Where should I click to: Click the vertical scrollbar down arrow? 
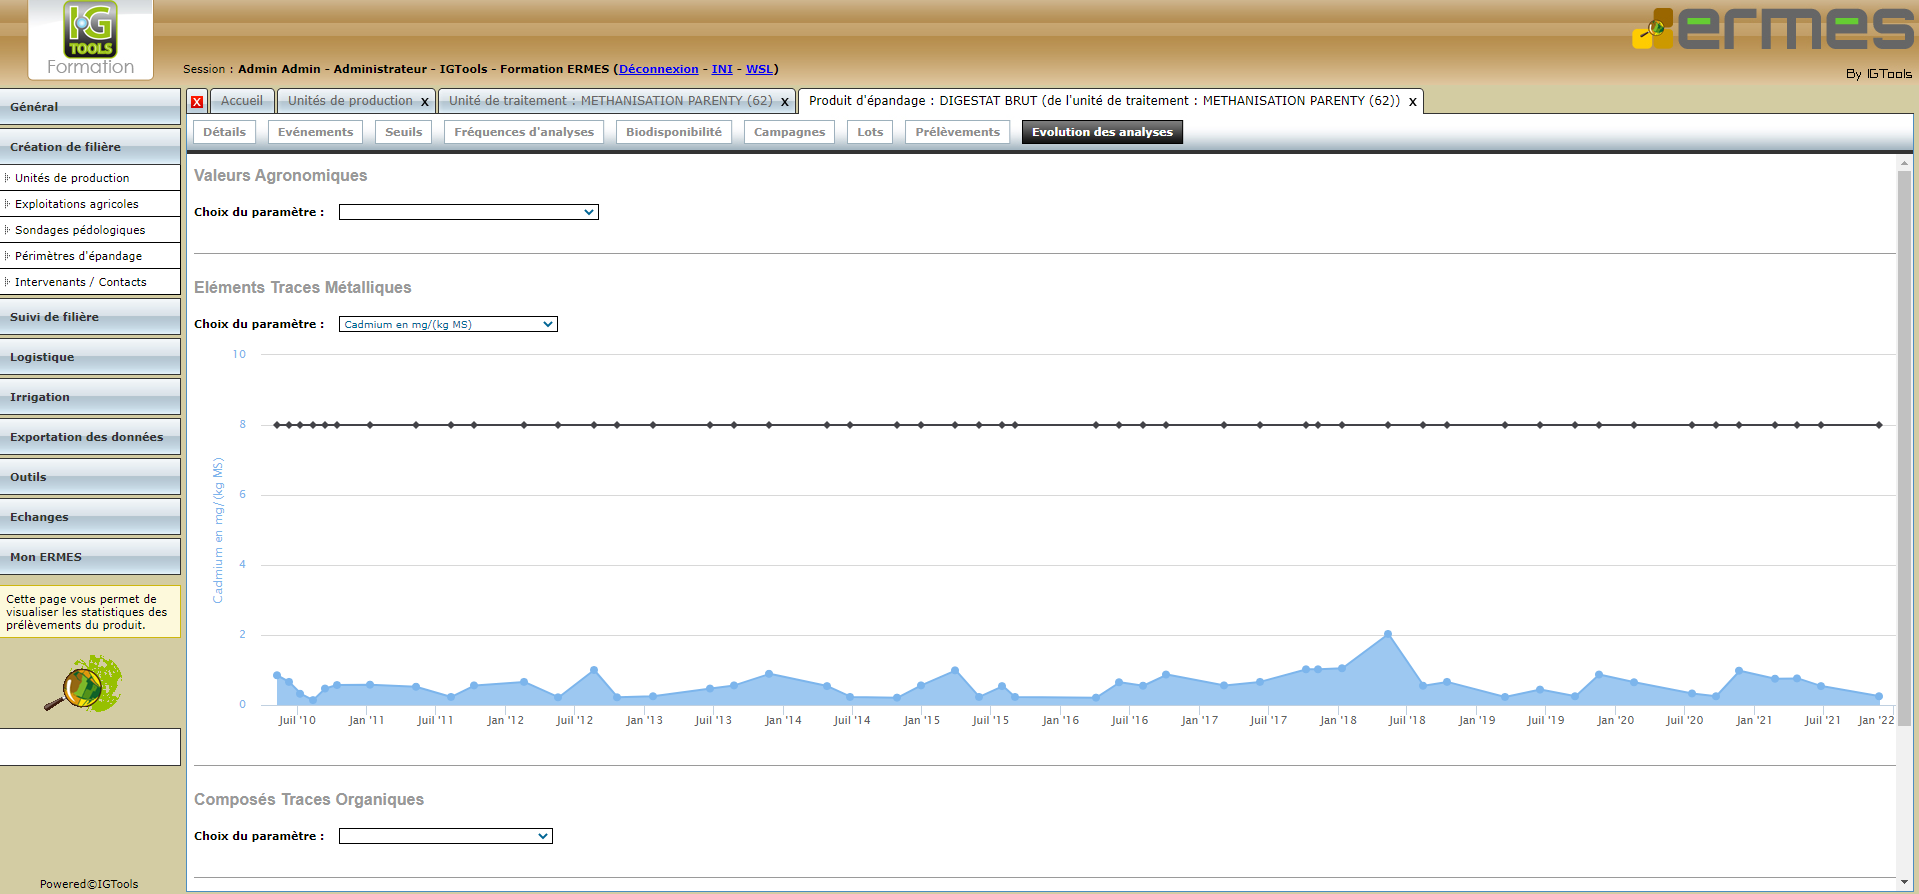(1904, 881)
